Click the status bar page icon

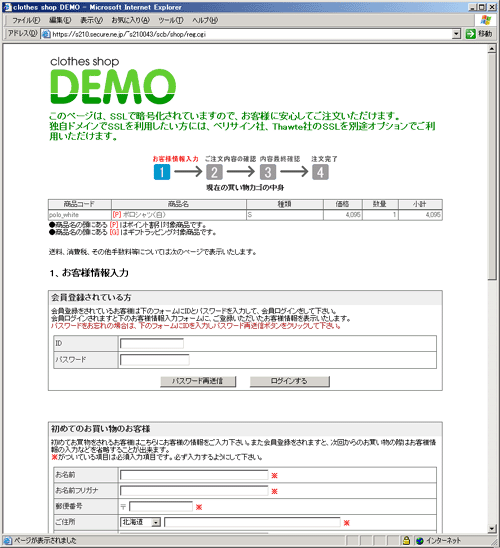(x=7, y=541)
